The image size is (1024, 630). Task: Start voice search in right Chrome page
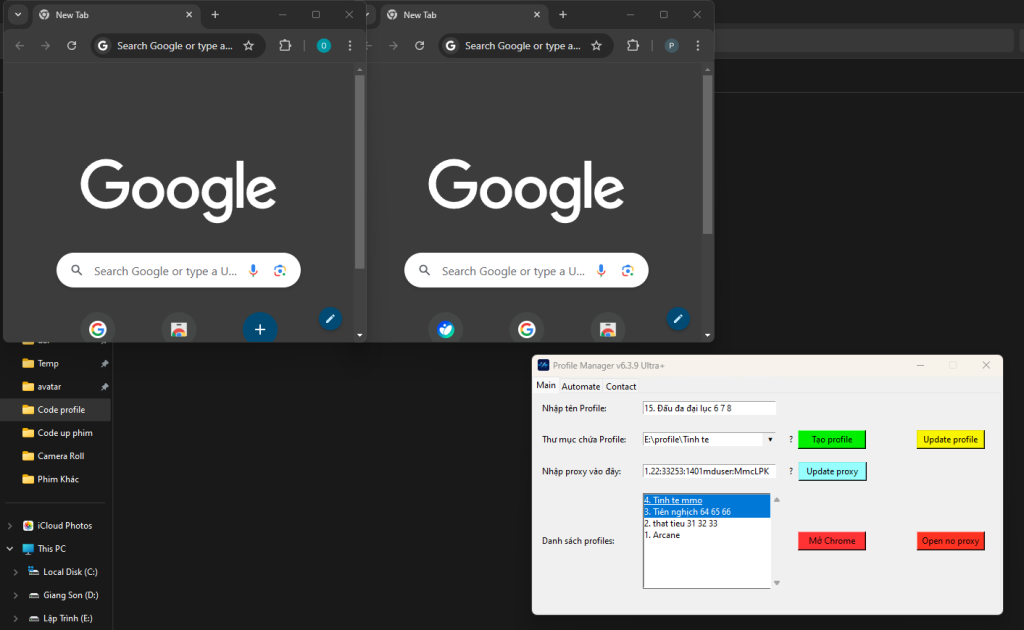[601, 270]
